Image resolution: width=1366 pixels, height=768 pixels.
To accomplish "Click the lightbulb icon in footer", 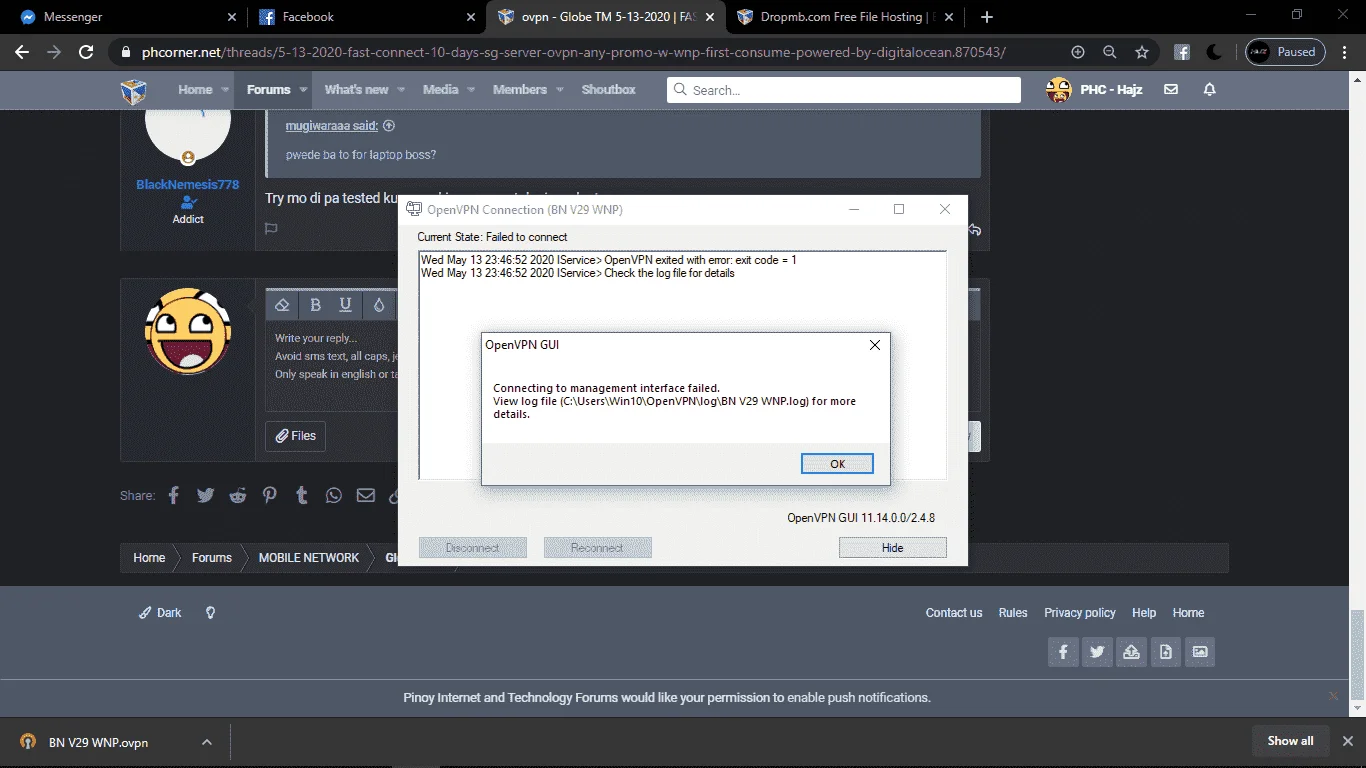I will [x=210, y=613].
